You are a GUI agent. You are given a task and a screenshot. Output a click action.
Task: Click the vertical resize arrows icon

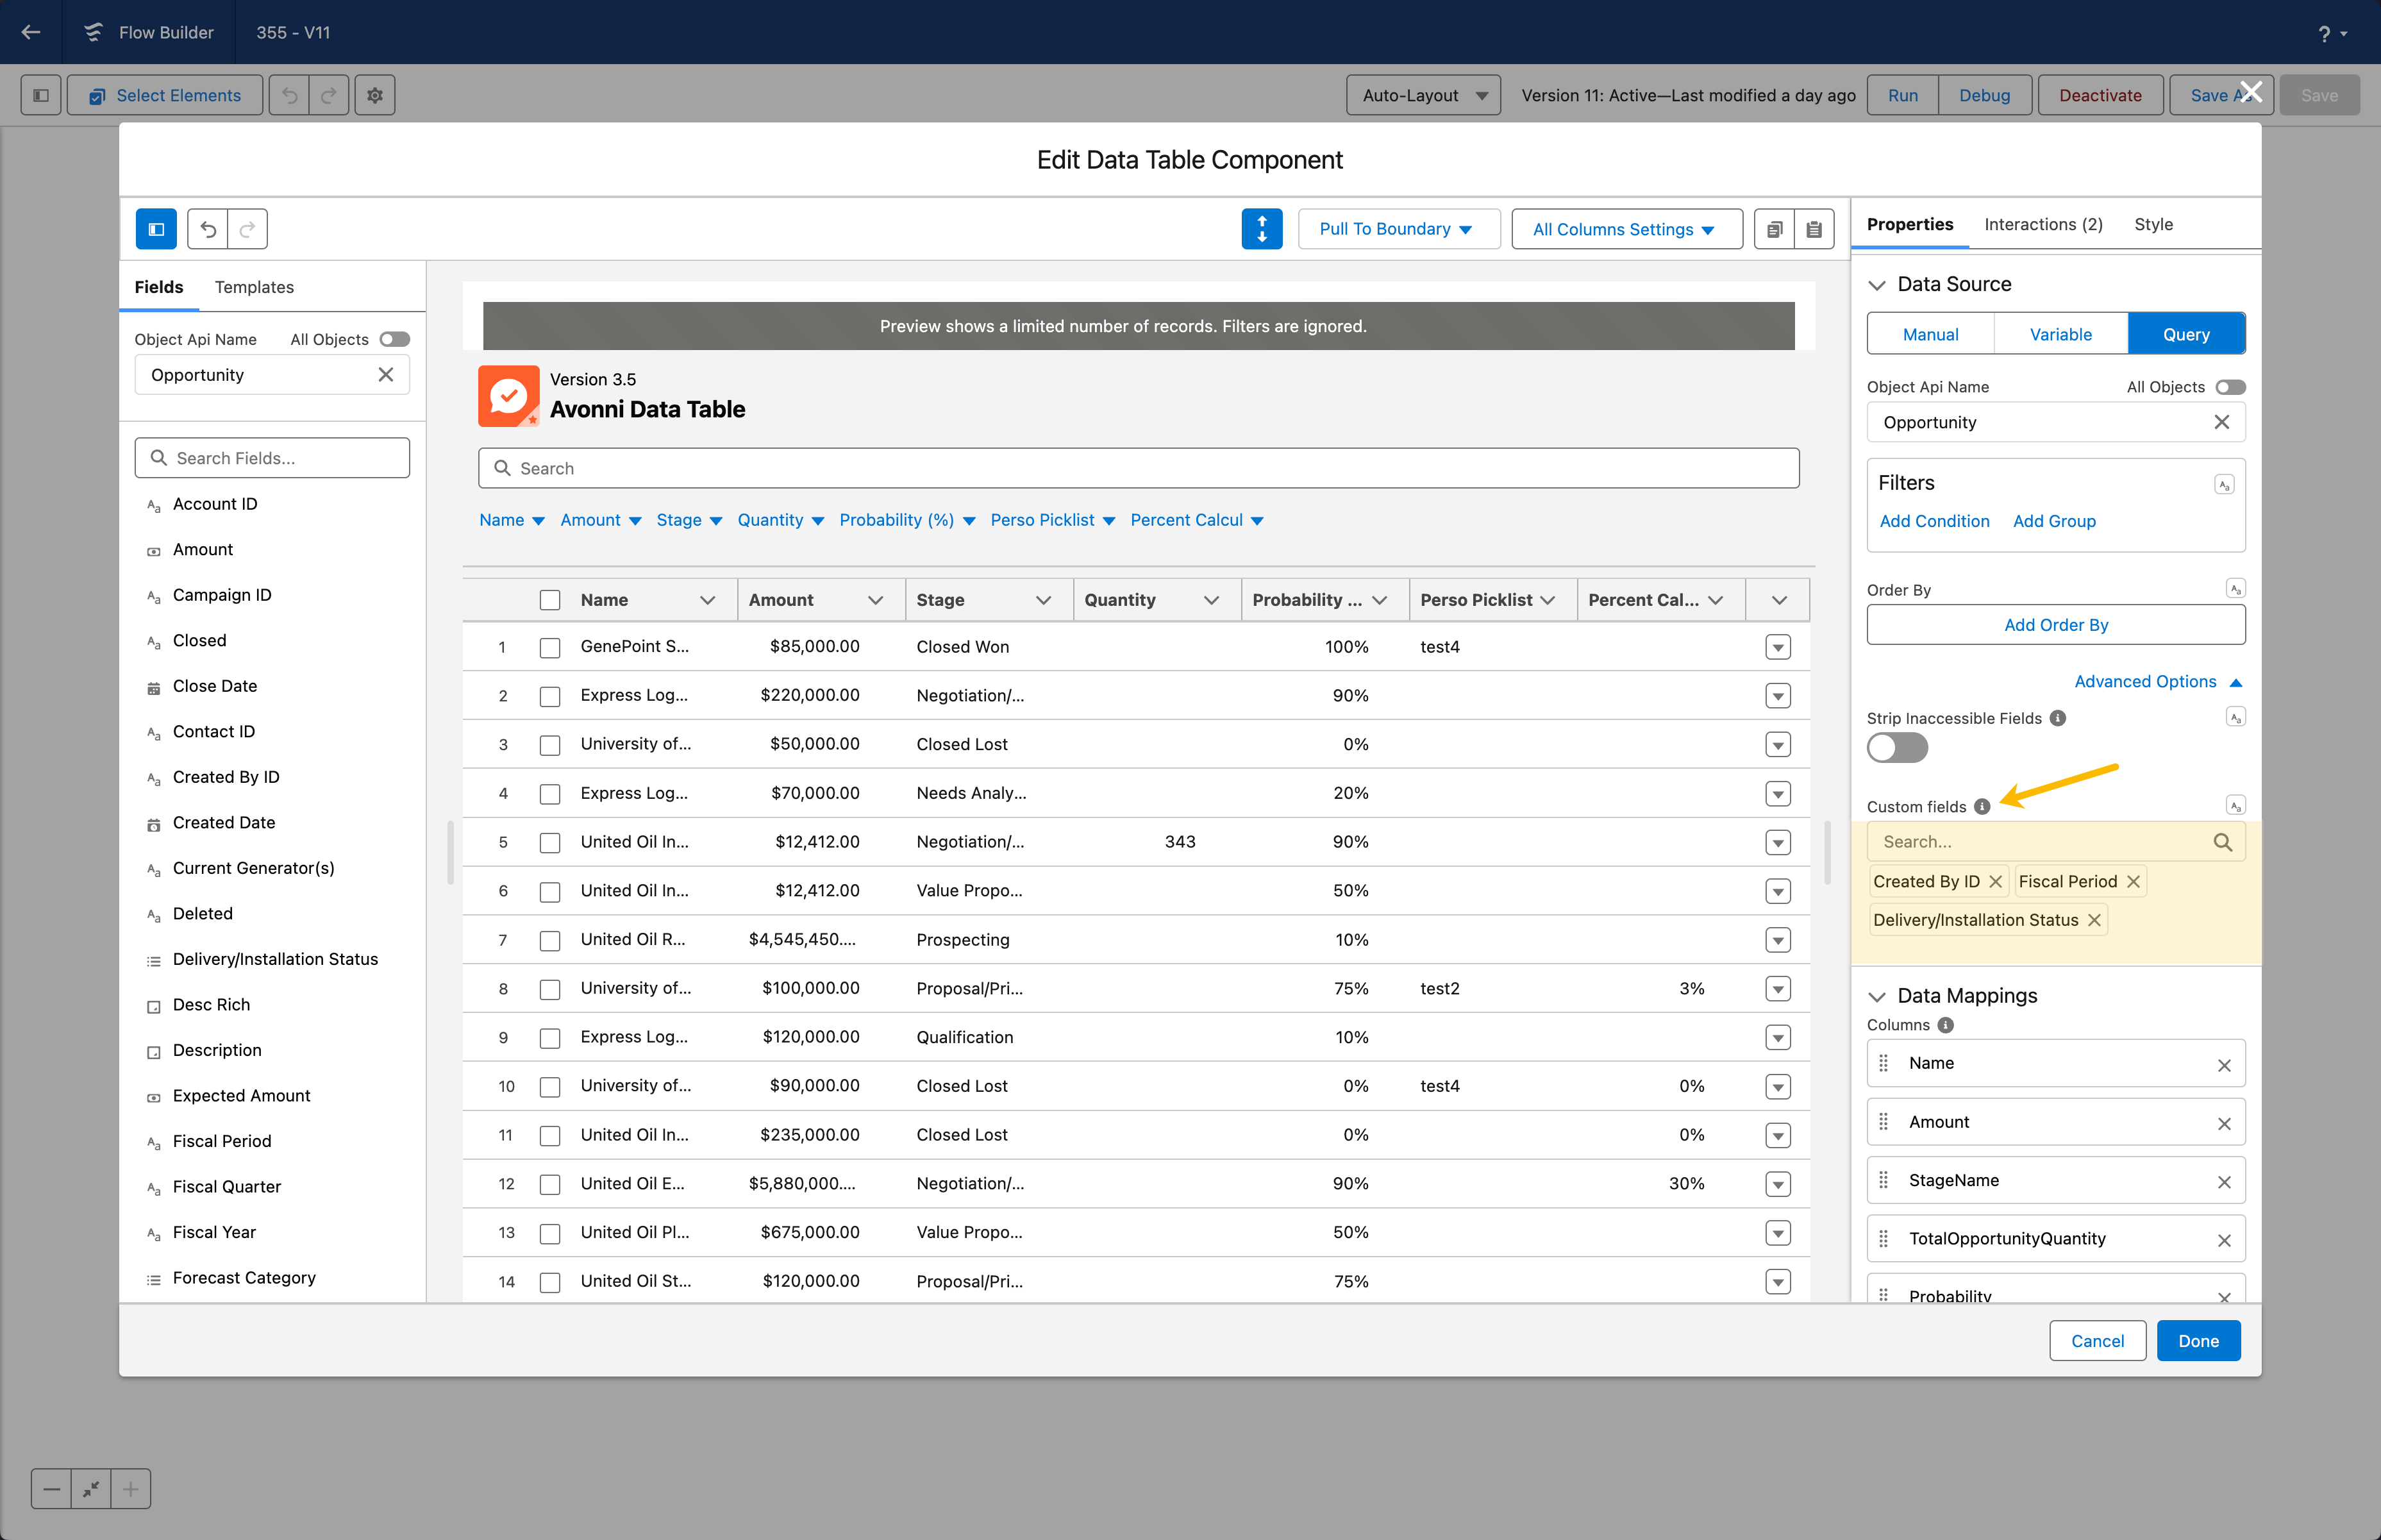(1261, 229)
